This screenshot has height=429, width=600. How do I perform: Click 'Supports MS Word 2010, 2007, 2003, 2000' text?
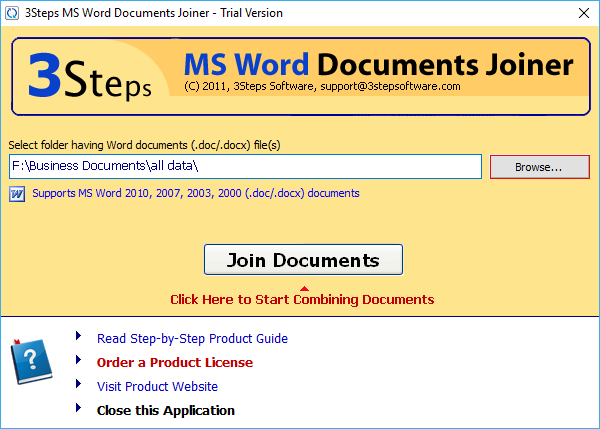196,193
